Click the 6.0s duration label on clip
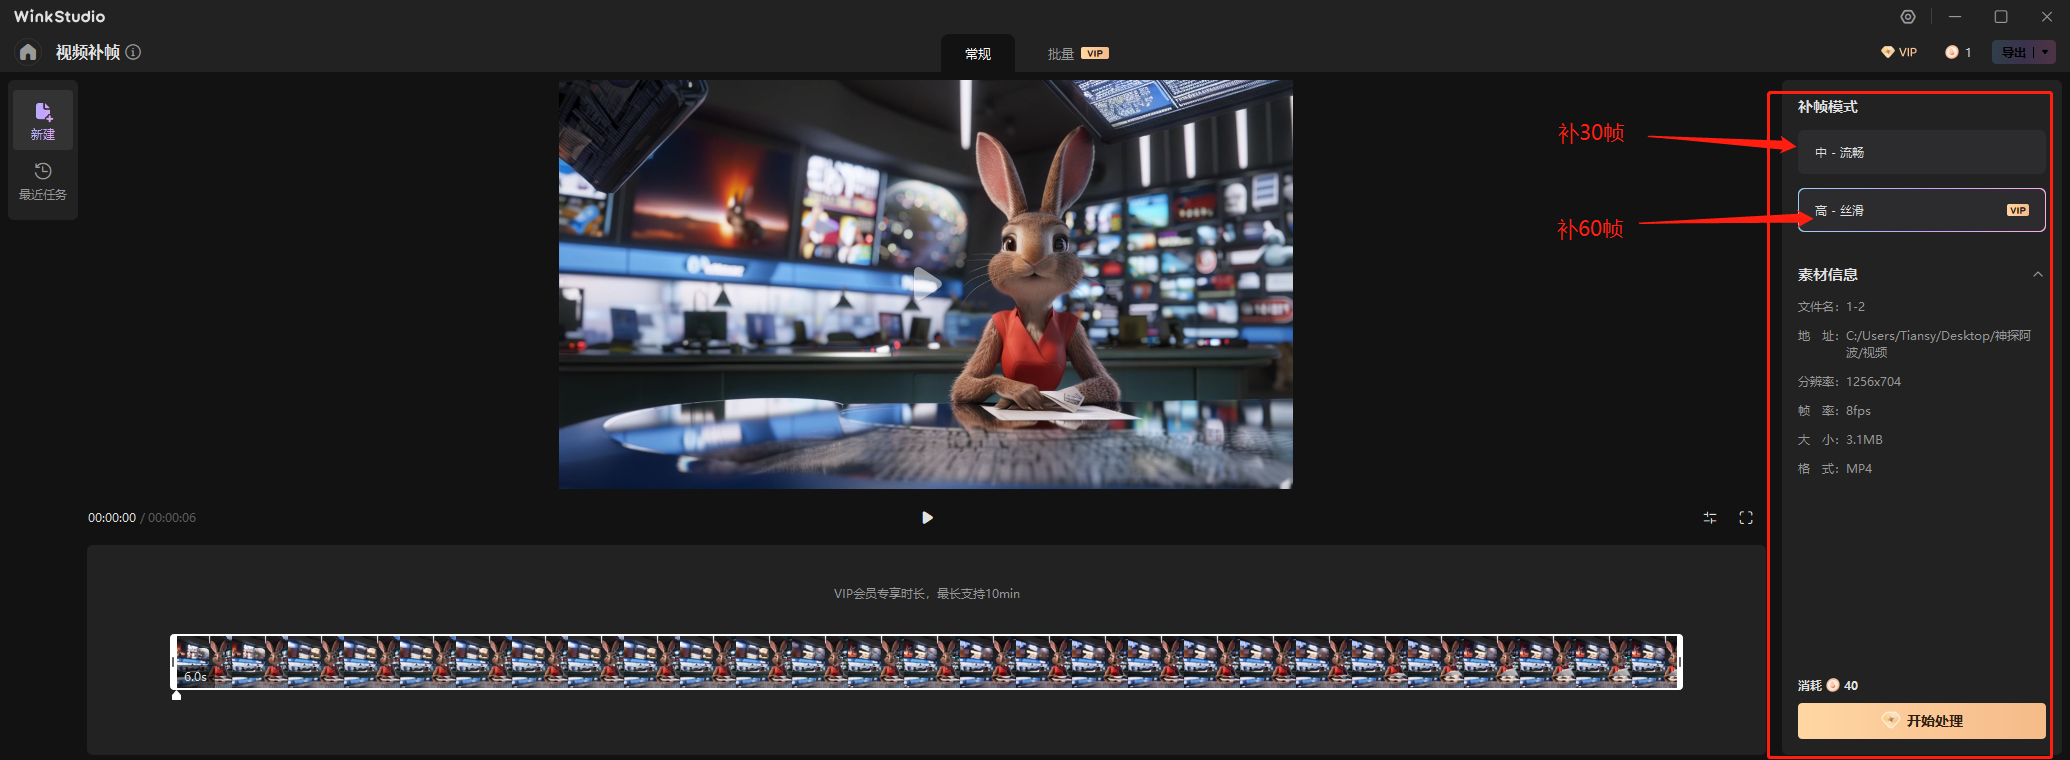2070x760 pixels. (x=195, y=677)
